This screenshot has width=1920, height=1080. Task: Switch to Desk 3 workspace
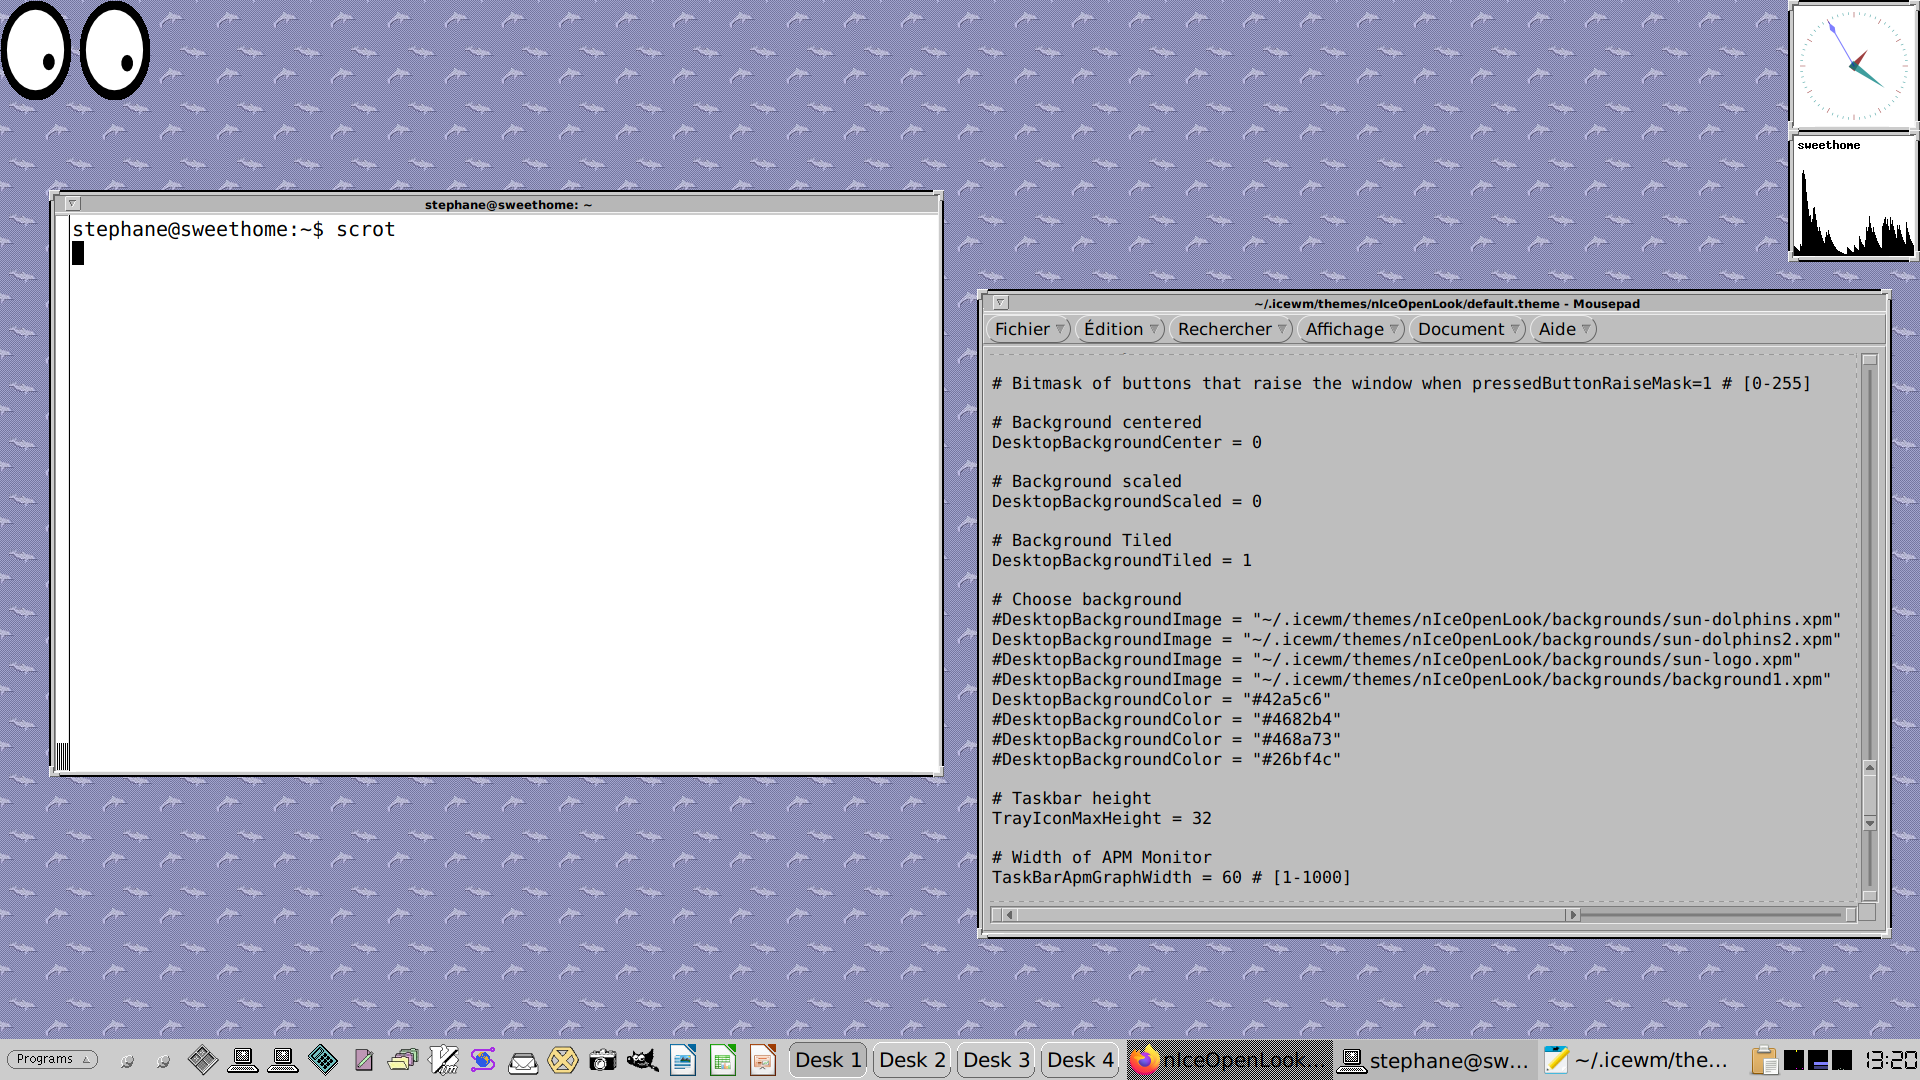tap(996, 1060)
